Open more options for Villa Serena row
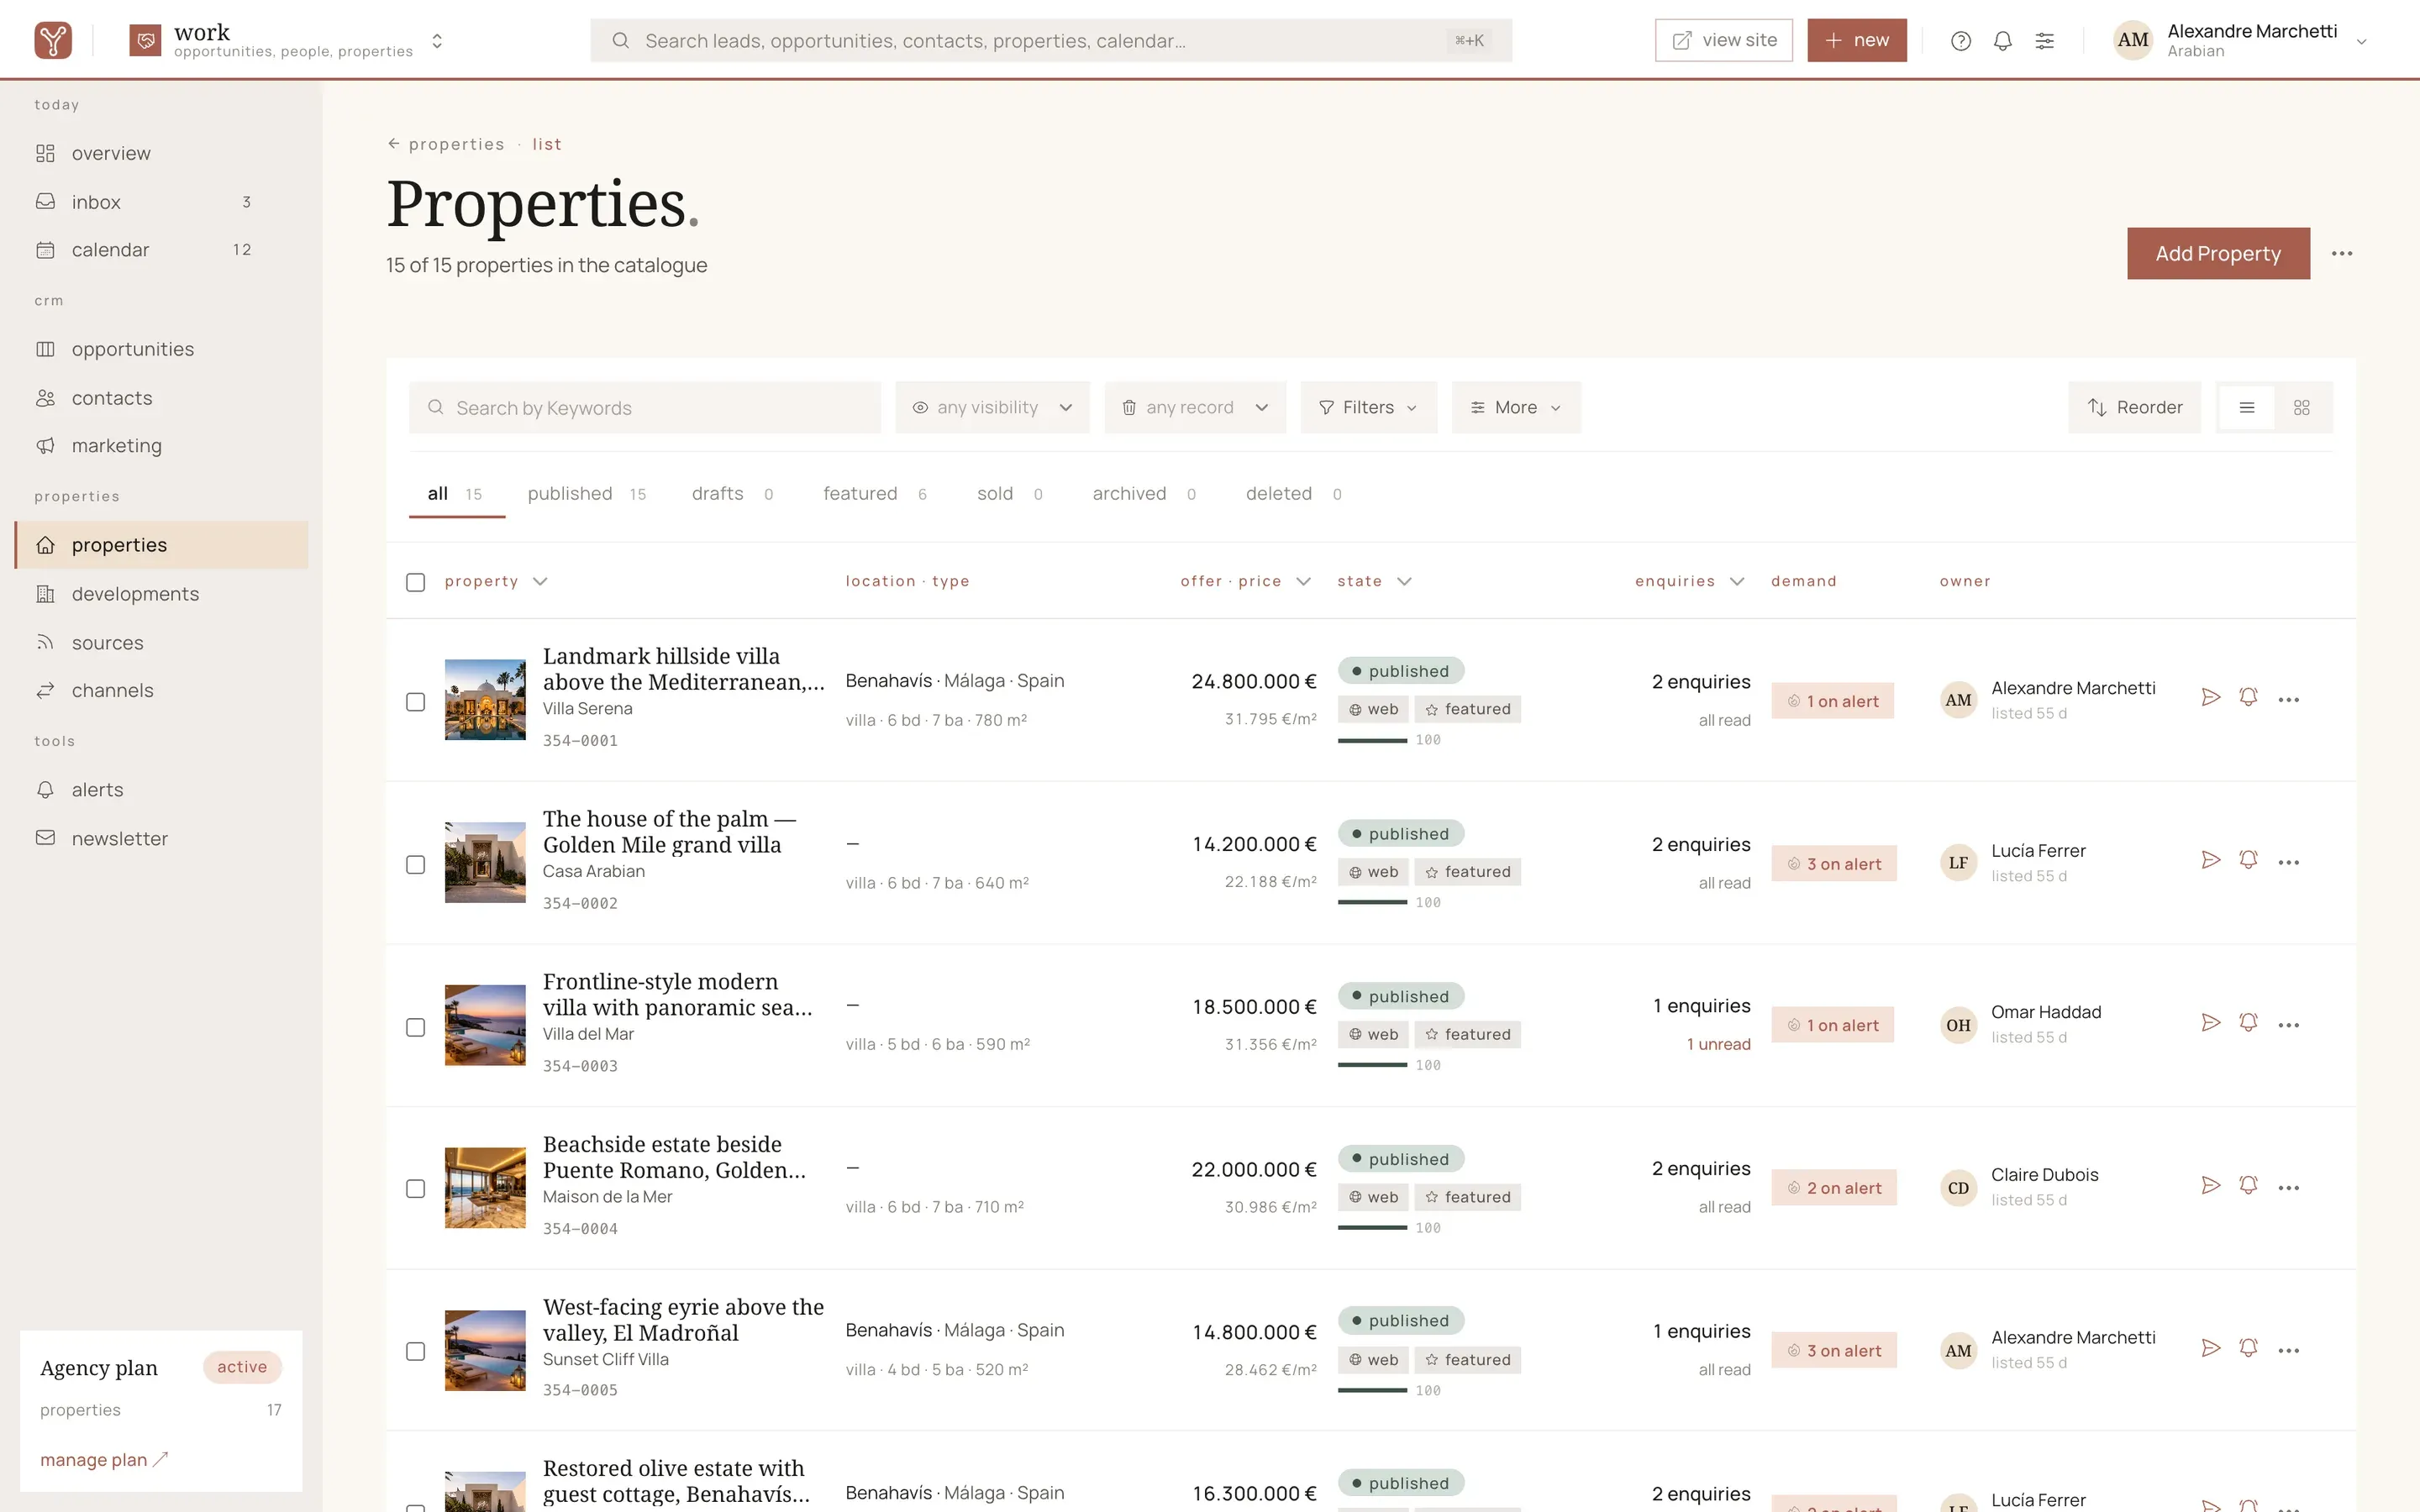 (2288, 699)
